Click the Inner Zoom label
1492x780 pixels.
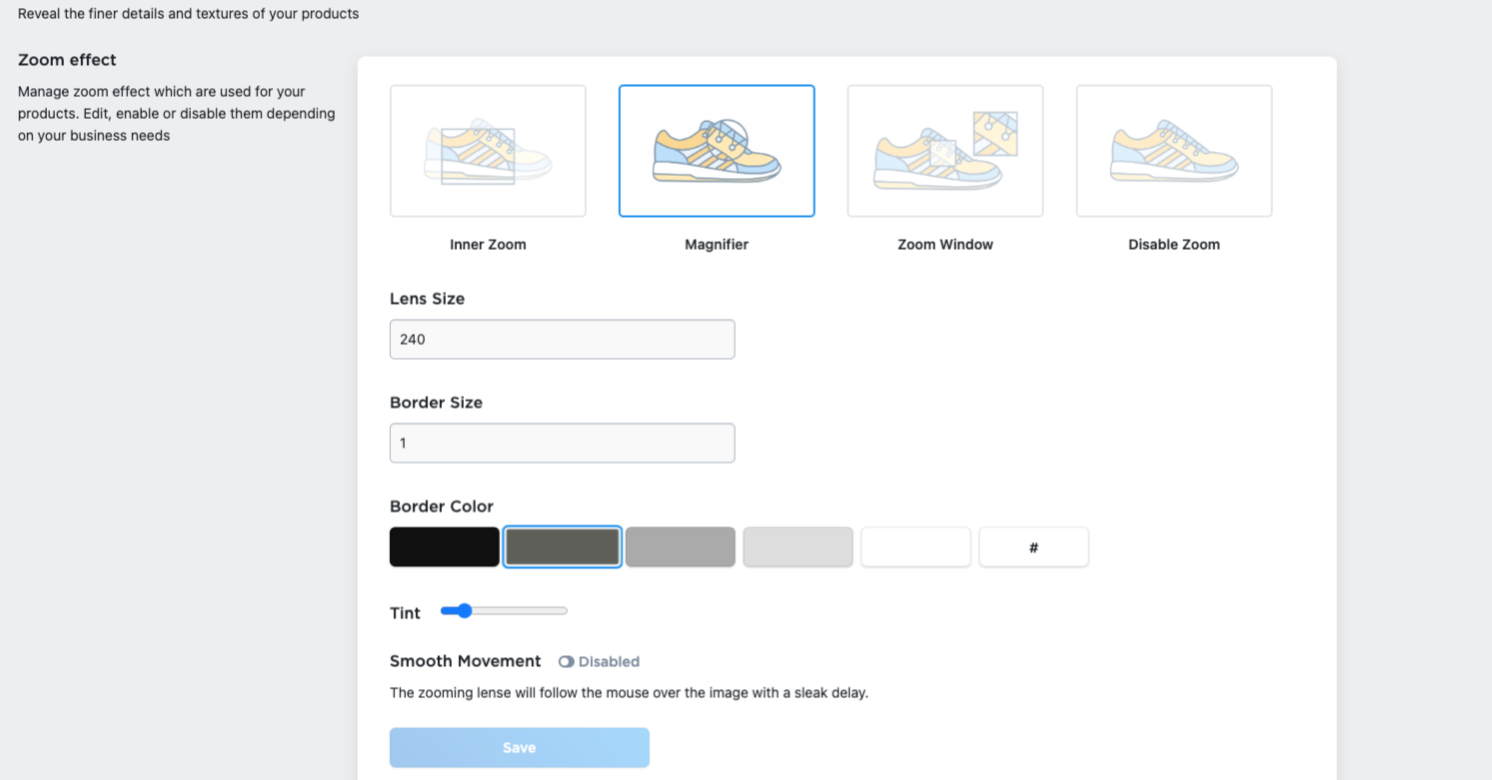tap(488, 244)
